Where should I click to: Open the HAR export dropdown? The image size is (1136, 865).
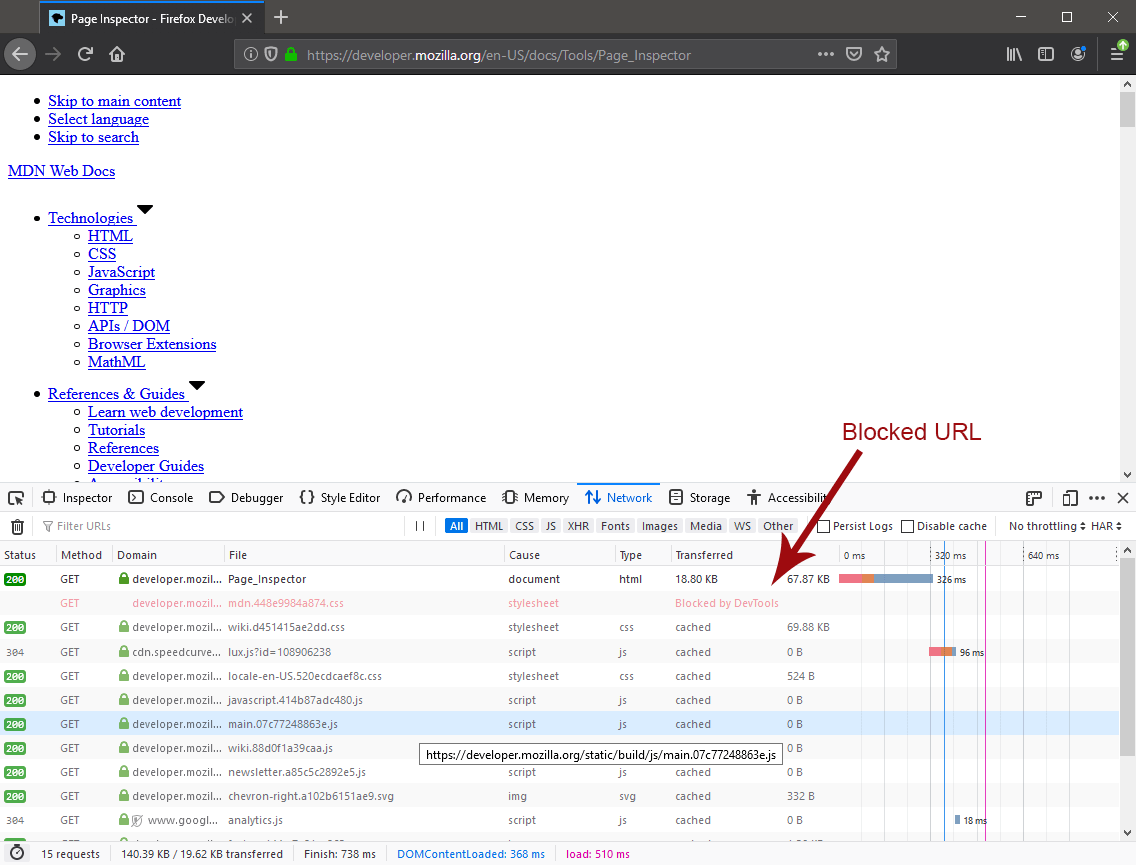click(x=1105, y=526)
